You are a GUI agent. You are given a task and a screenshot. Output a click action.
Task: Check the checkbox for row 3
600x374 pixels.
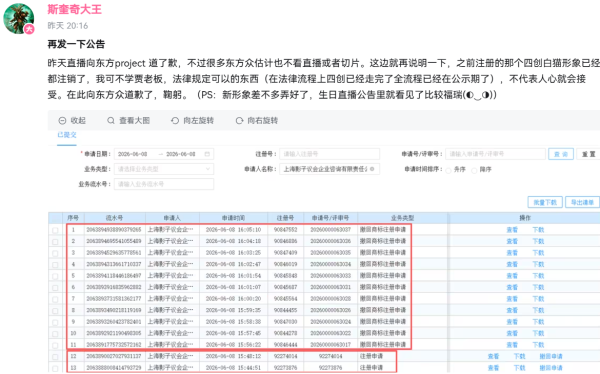coord(55,253)
